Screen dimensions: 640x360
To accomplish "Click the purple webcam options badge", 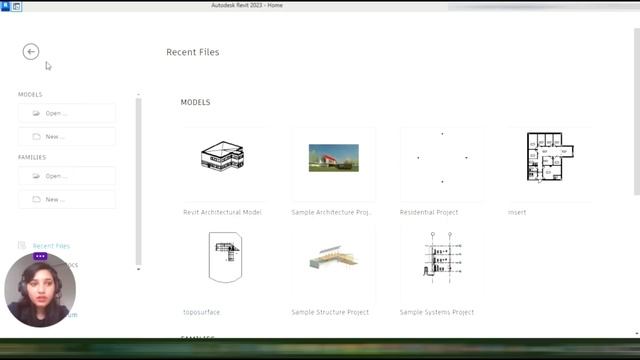I will 40,256.
